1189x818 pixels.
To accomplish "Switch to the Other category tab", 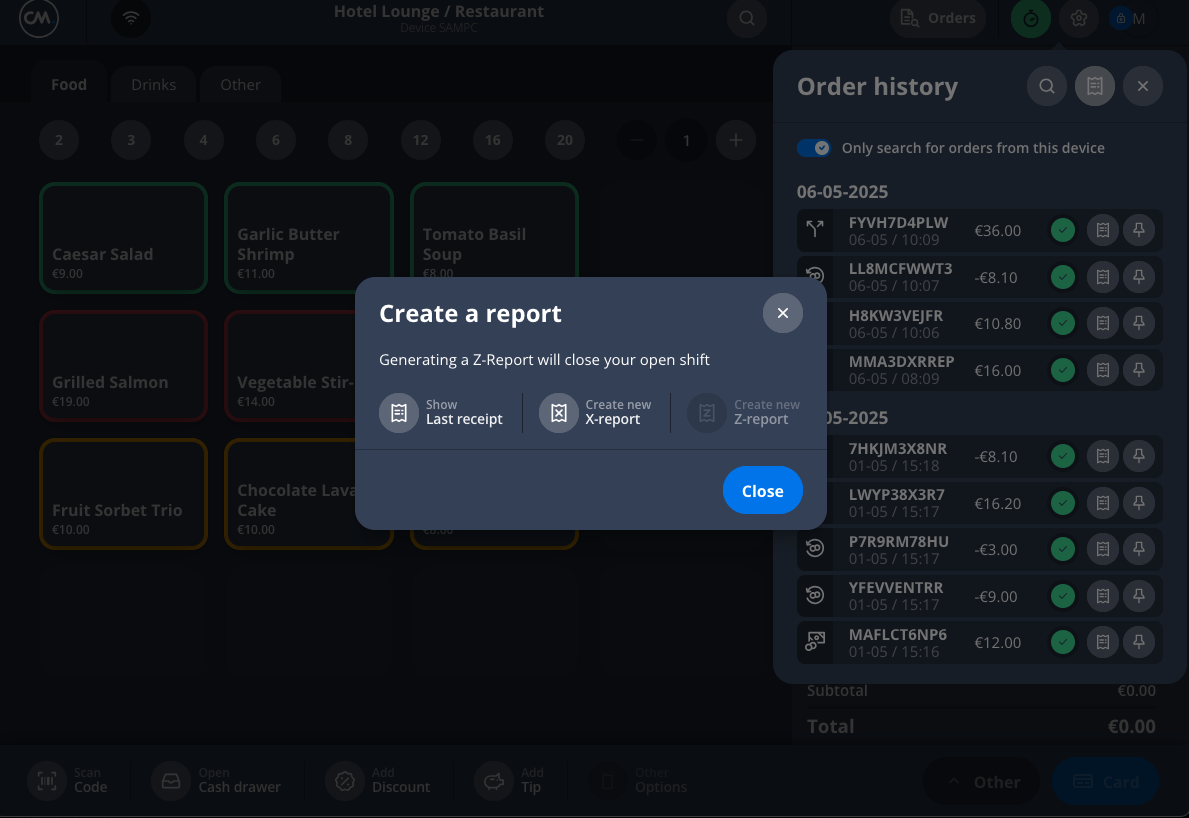I will (240, 85).
